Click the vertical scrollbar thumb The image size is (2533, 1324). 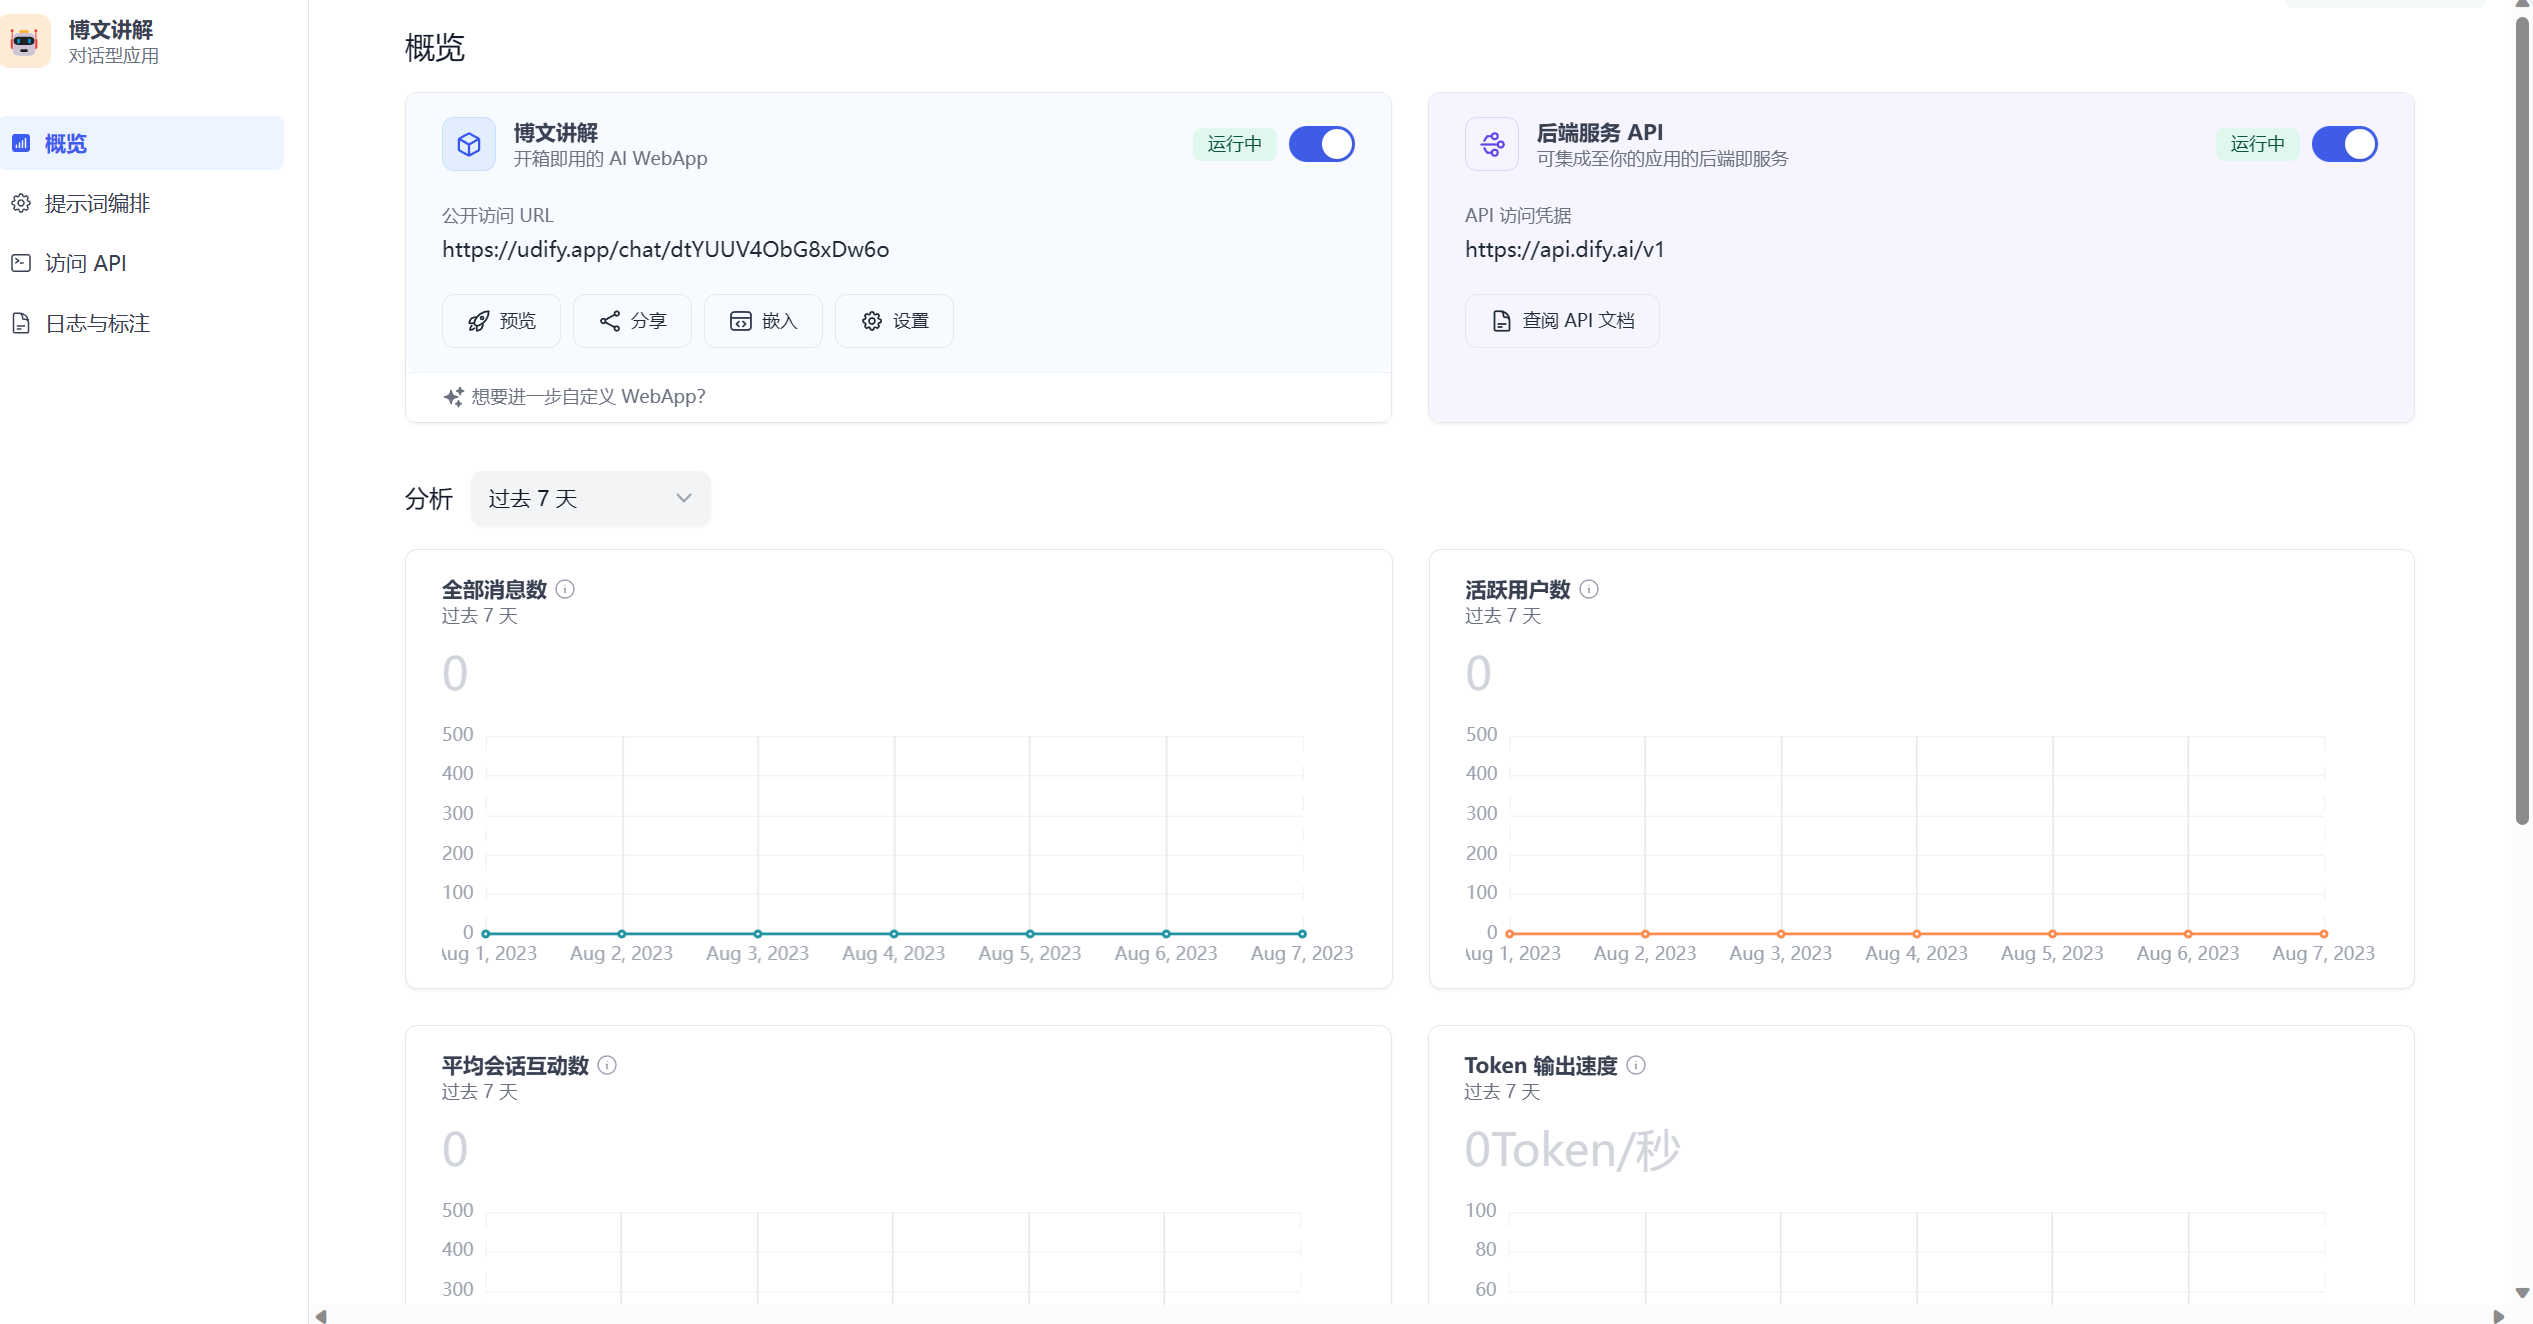[2522, 420]
